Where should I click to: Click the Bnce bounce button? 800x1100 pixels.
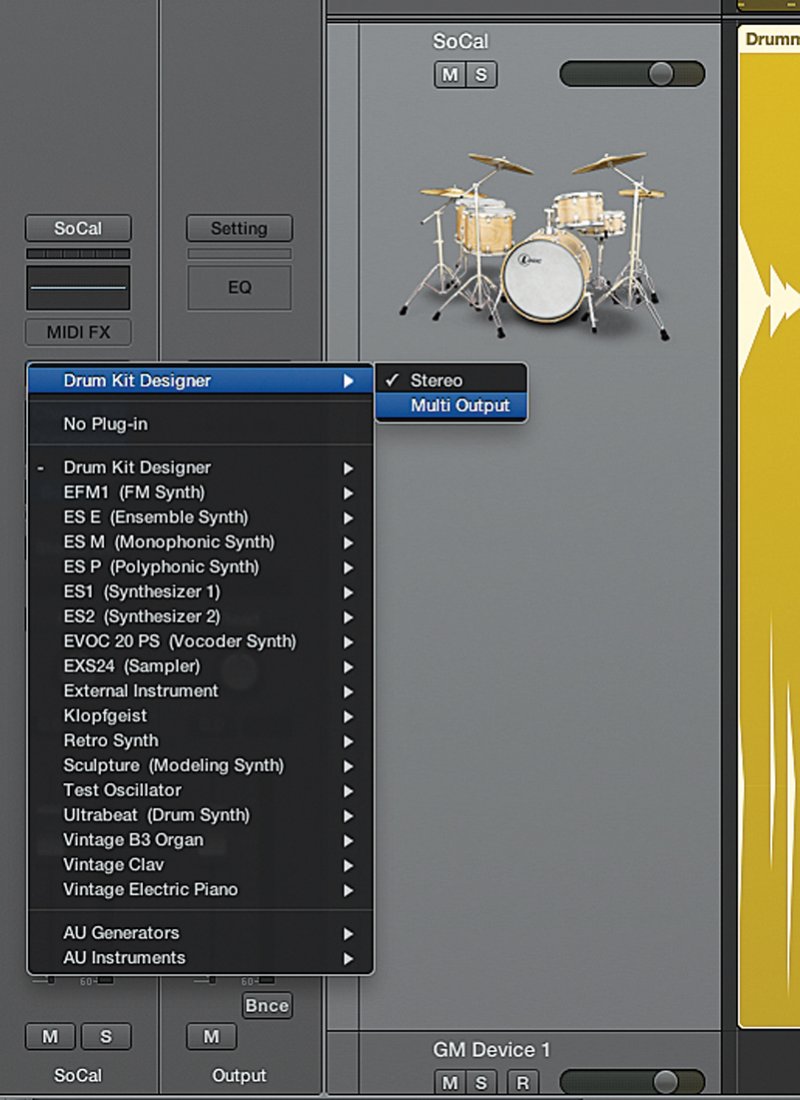[x=267, y=1005]
